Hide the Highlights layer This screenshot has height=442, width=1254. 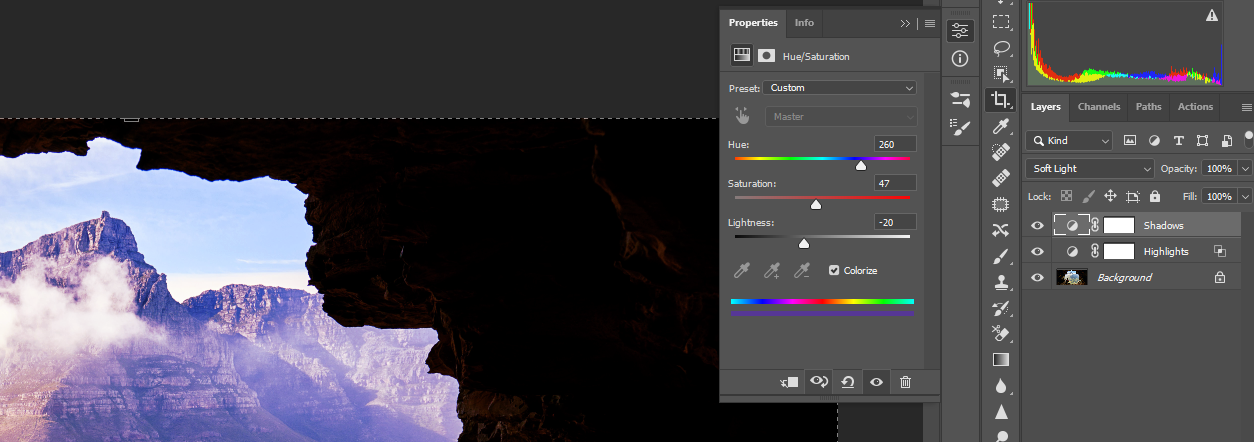click(x=1037, y=251)
